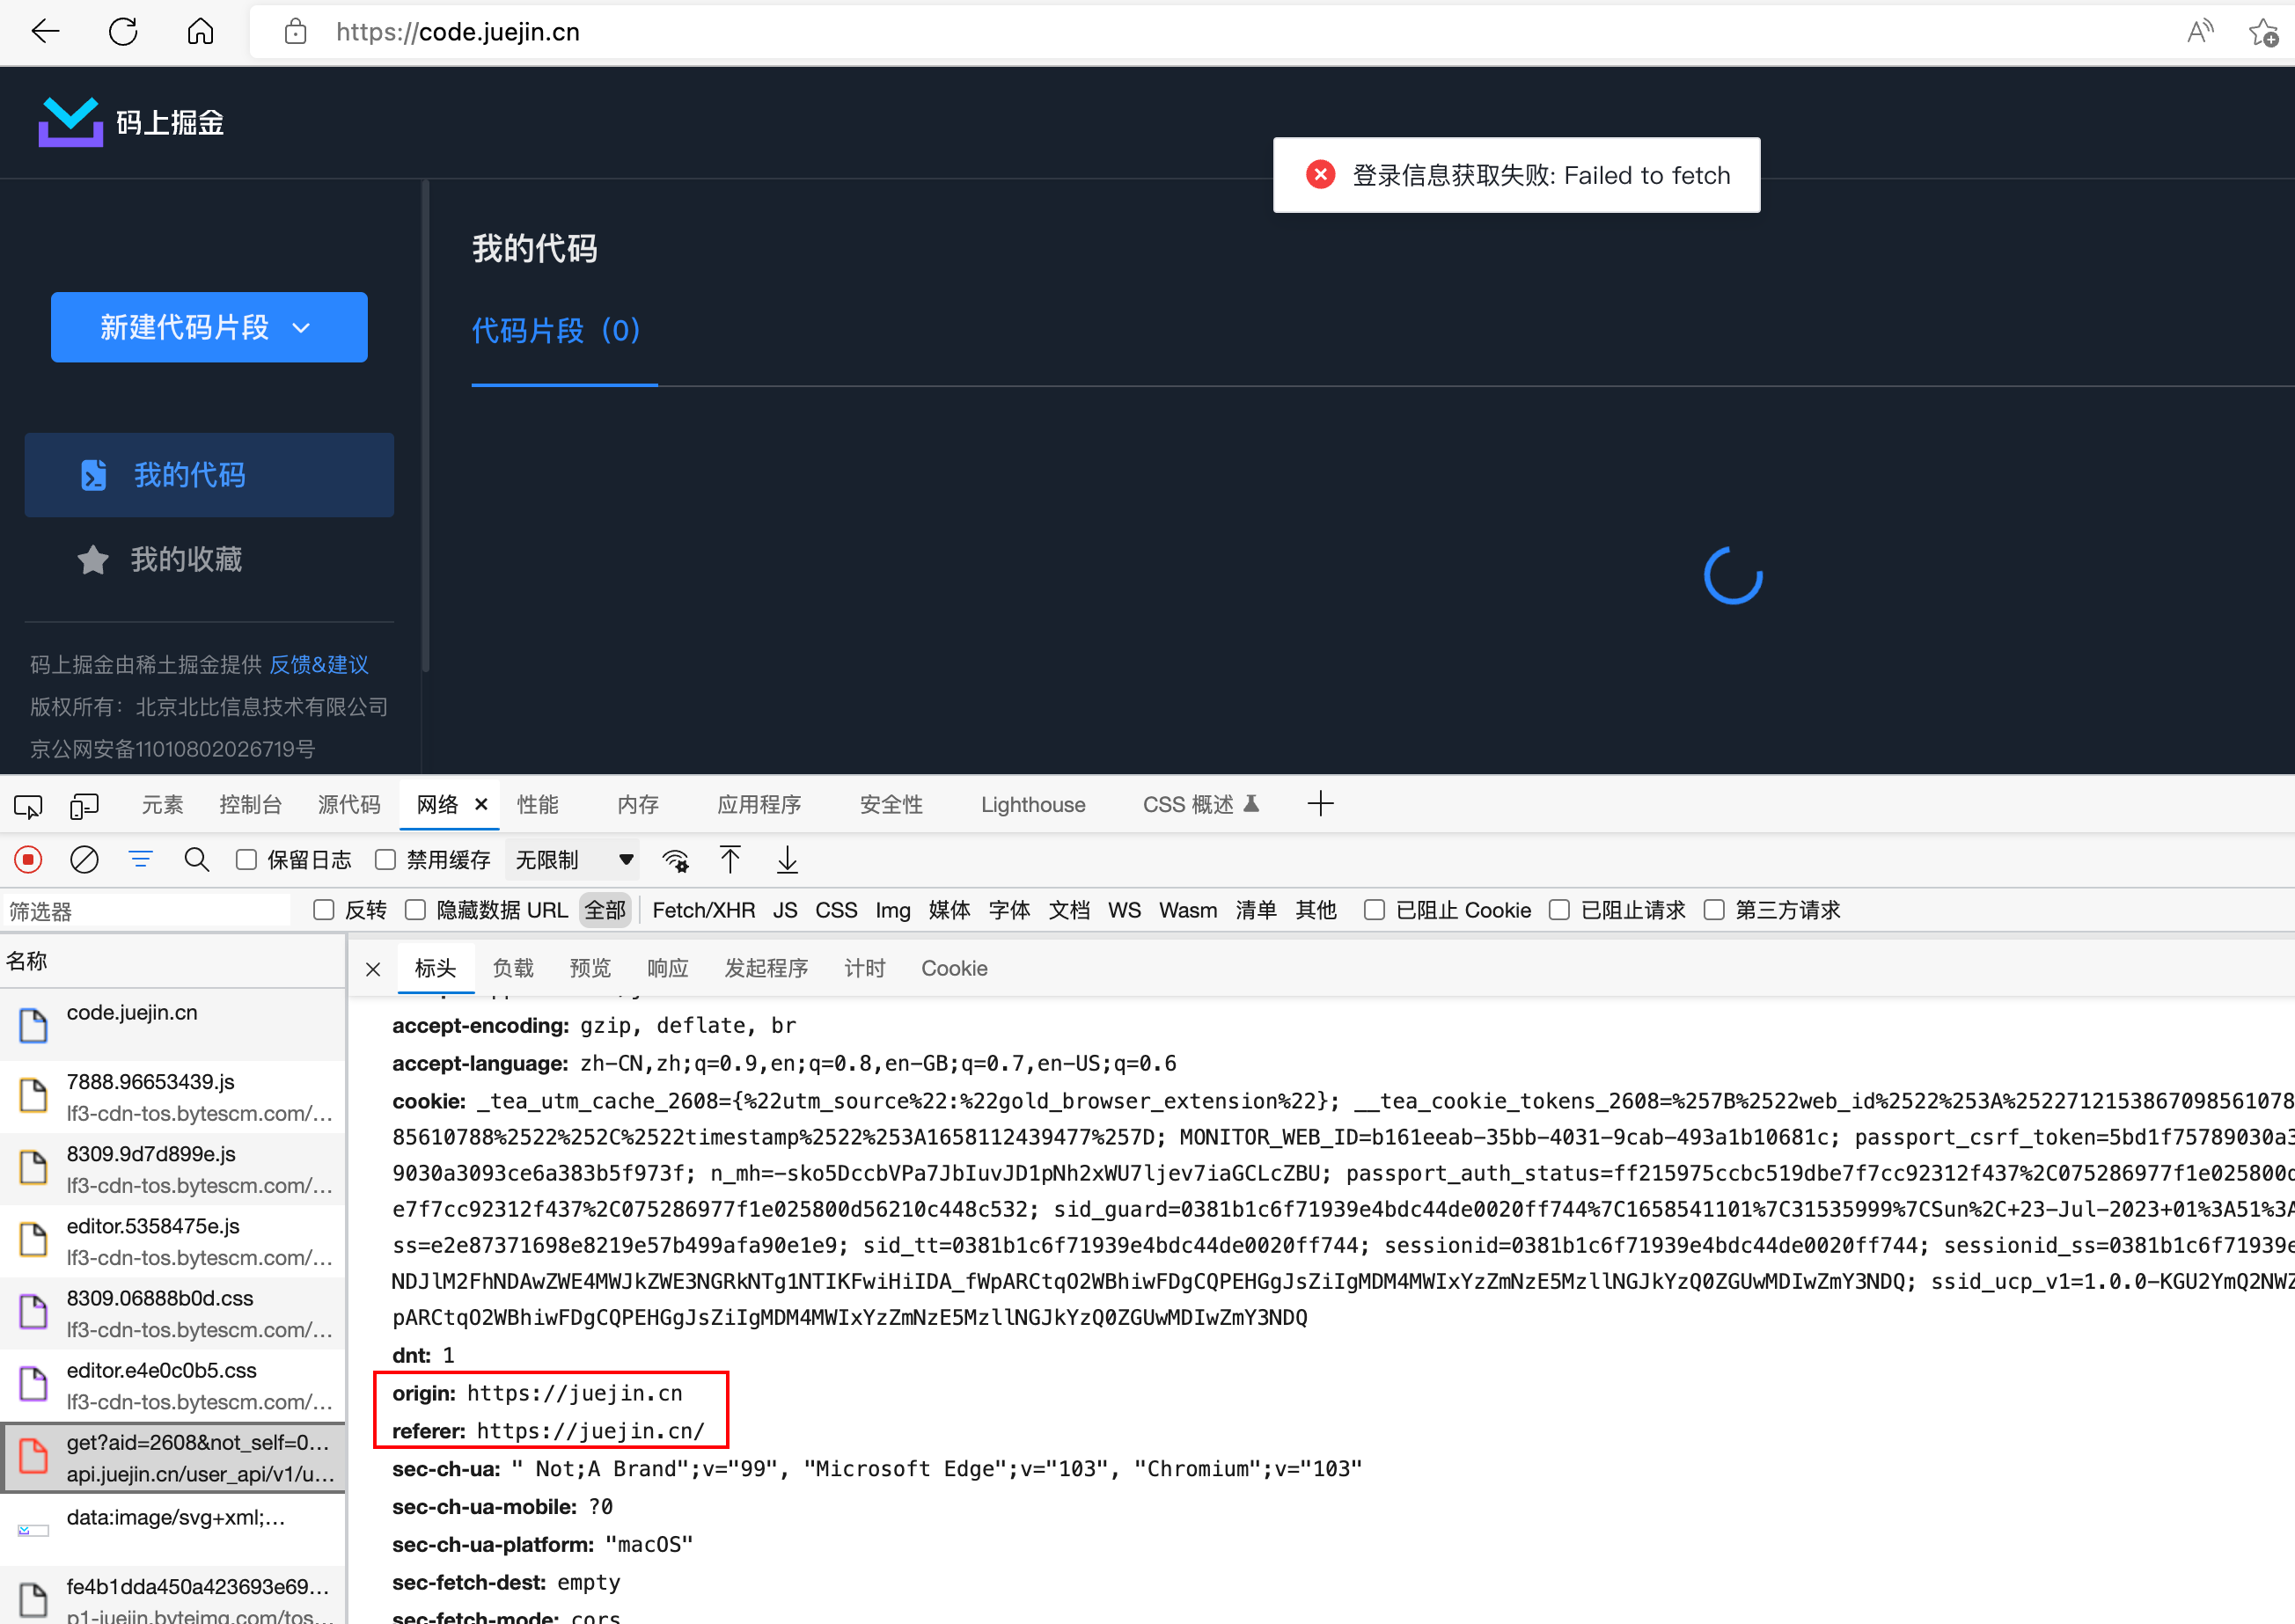Check the 已阻止请求 filter checkbox

click(x=1559, y=910)
